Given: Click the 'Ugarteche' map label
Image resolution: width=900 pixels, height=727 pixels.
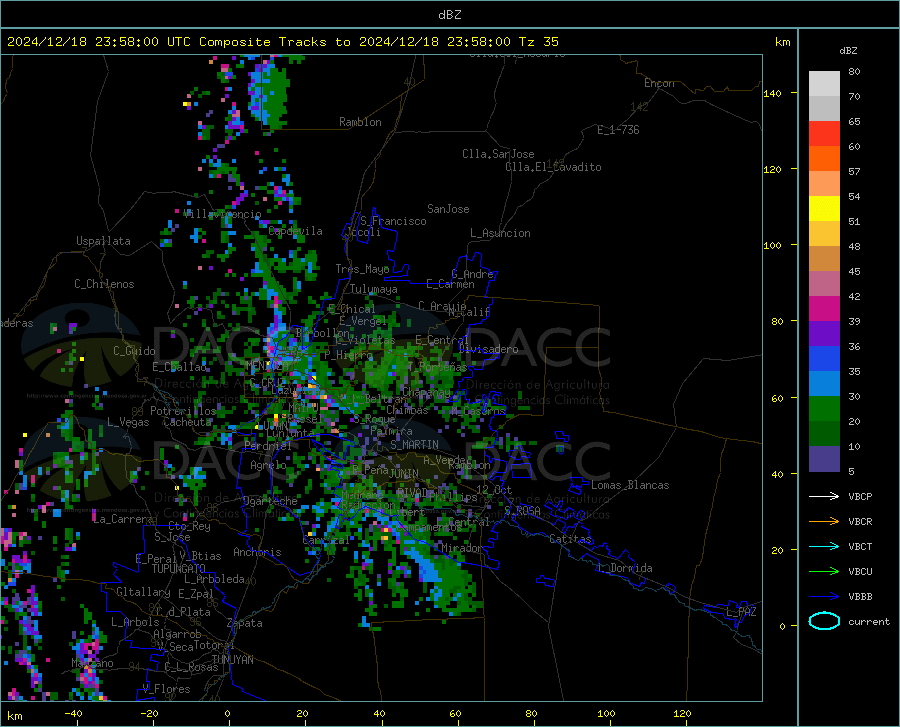Looking at the screenshot, I should (x=270, y=501).
